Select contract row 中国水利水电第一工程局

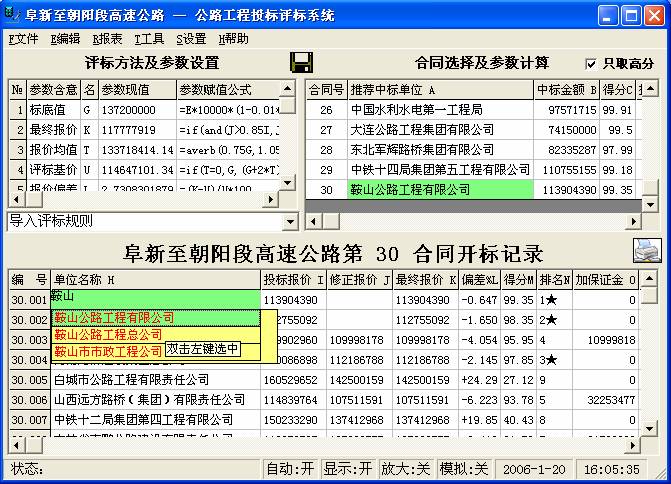(474, 110)
